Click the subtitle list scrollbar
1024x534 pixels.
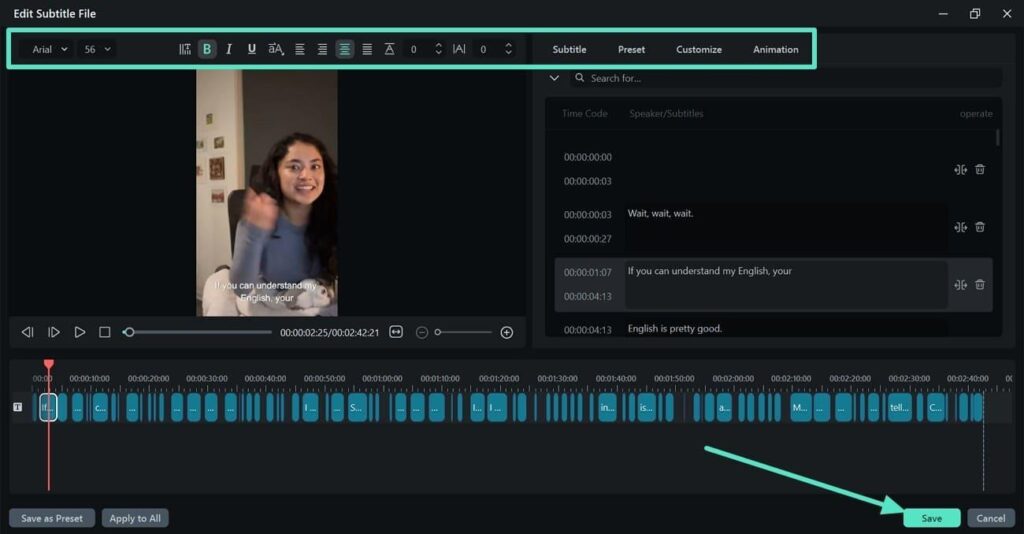[x=998, y=138]
